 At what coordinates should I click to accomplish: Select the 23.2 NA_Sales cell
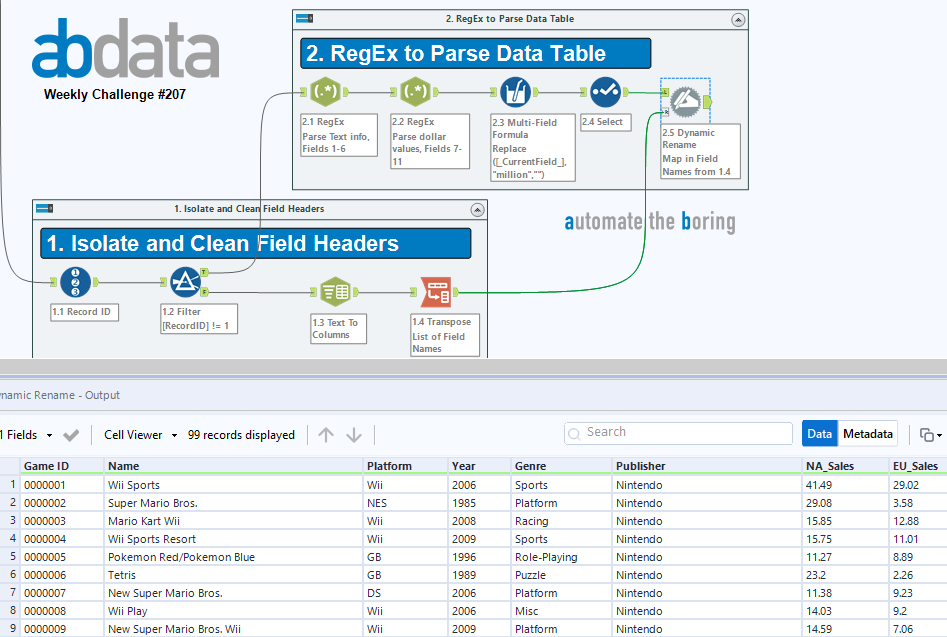click(846, 575)
